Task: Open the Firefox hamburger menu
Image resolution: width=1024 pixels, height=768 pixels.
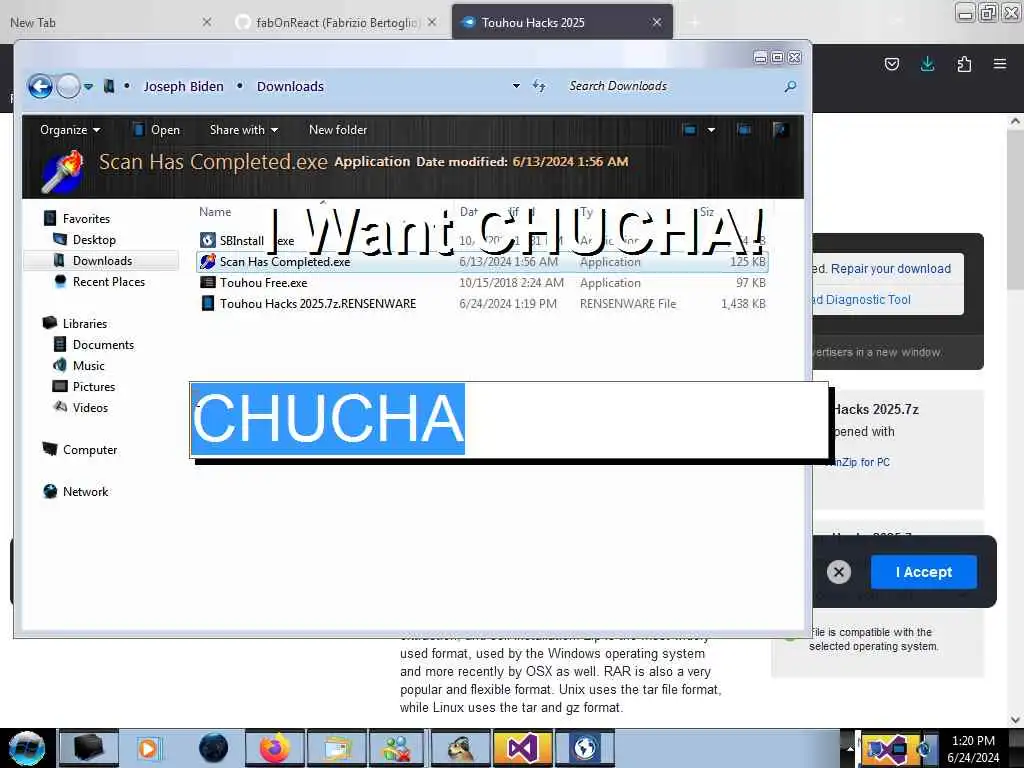Action: point(1000,64)
